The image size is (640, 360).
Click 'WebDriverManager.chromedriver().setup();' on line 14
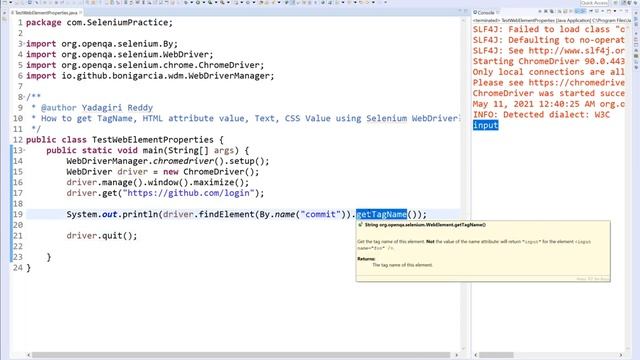[168, 161]
